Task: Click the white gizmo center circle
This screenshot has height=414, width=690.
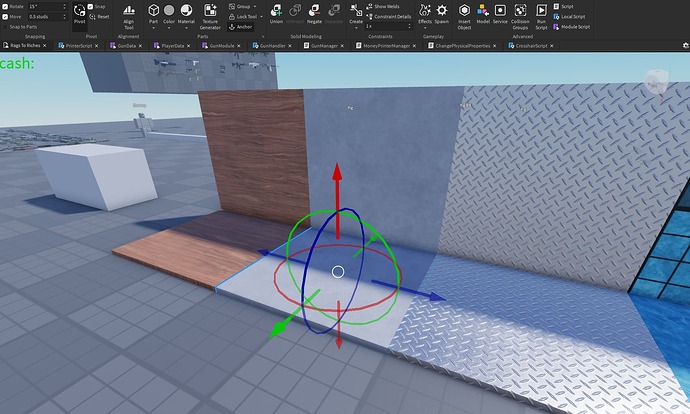Action: pos(338,272)
